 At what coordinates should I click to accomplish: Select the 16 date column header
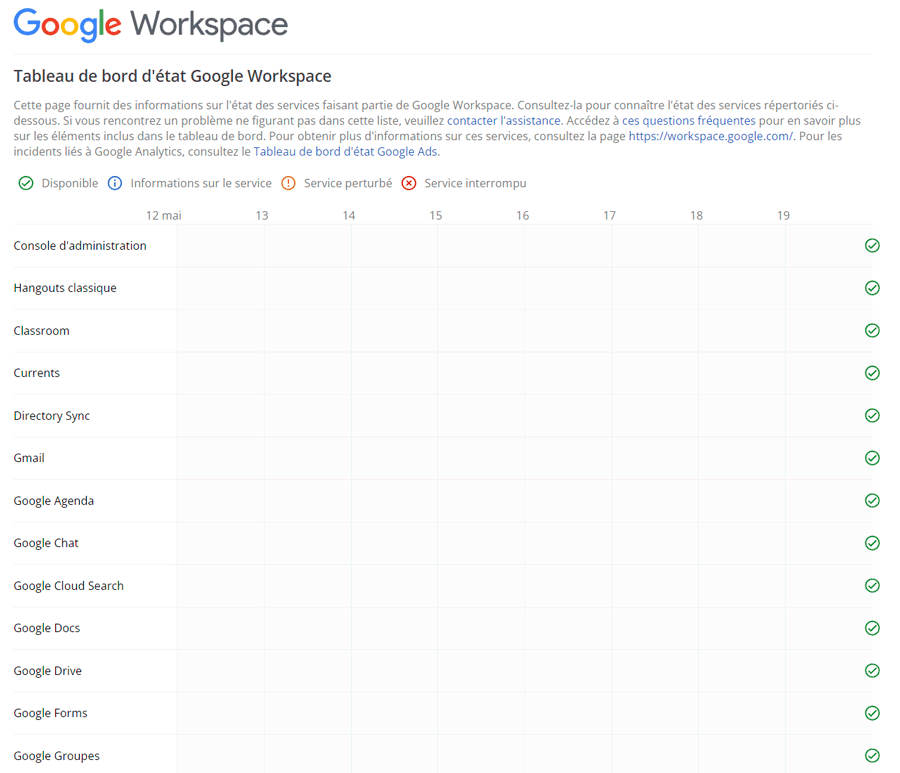click(522, 215)
